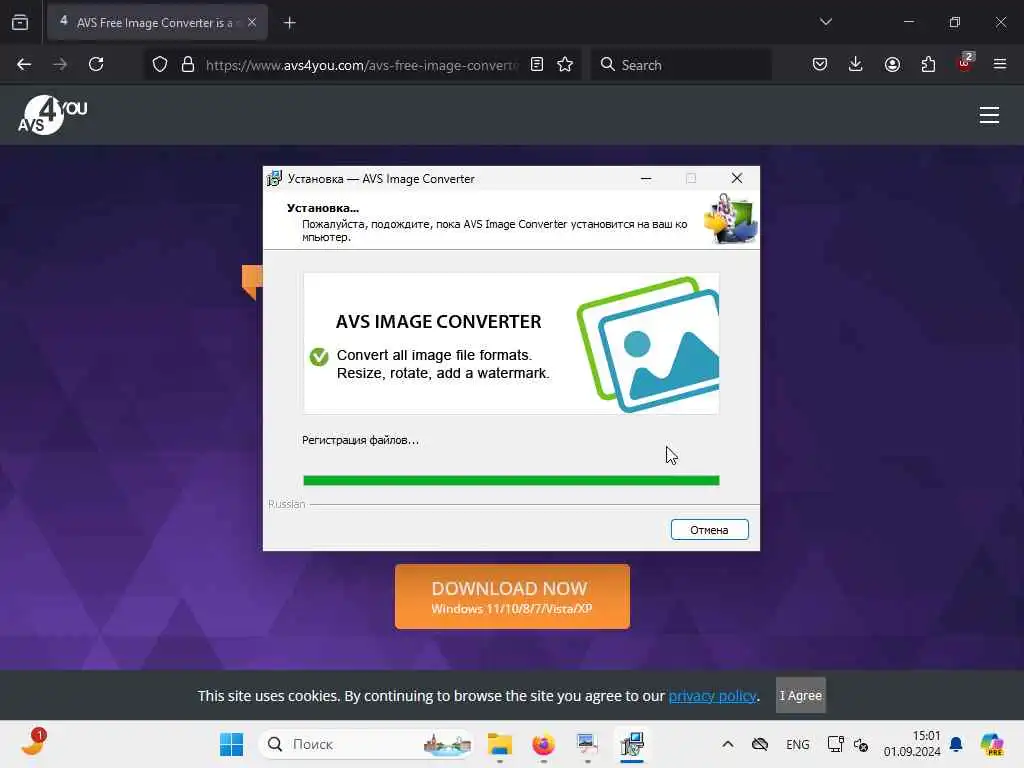Click the AVS Image Converter banner image
Image resolution: width=1024 pixels, height=768 pixels.
tap(511, 344)
